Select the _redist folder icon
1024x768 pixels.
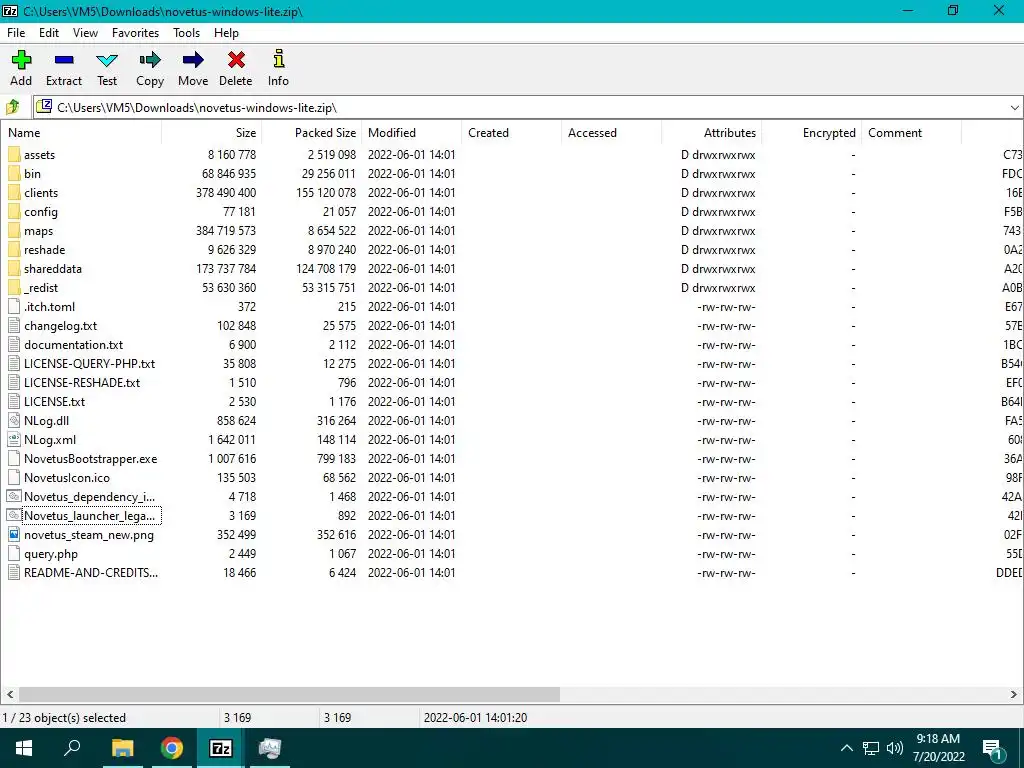pyautogui.click(x=14, y=287)
